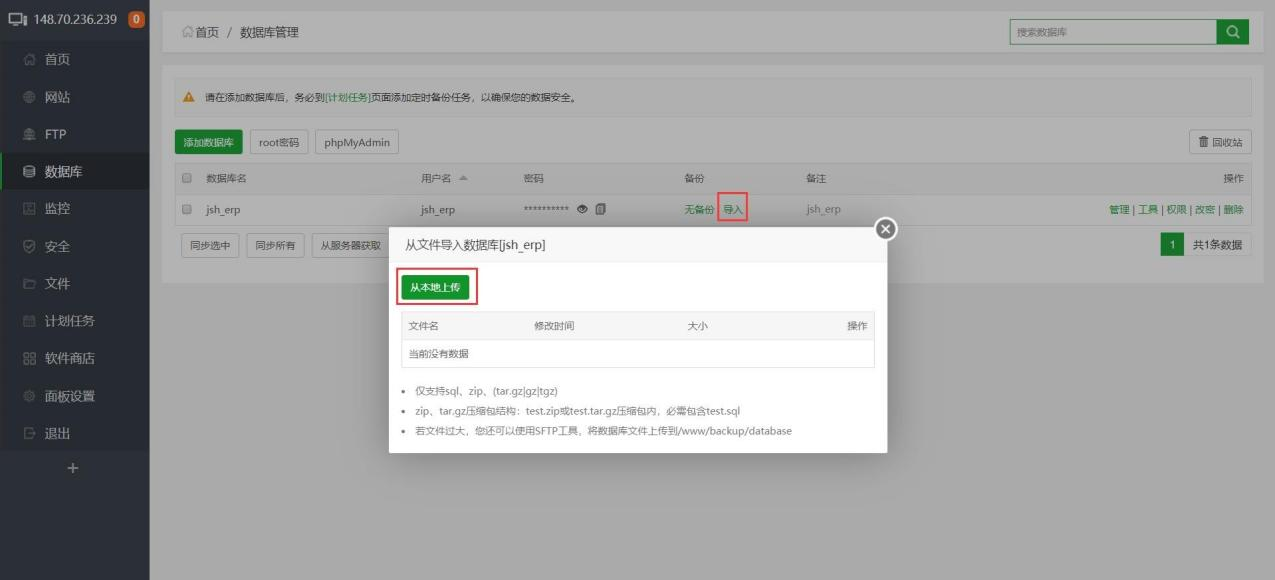Click 共1条数据 pagination text
This screenshot has height=580, width=1275.
(1217, 246)
